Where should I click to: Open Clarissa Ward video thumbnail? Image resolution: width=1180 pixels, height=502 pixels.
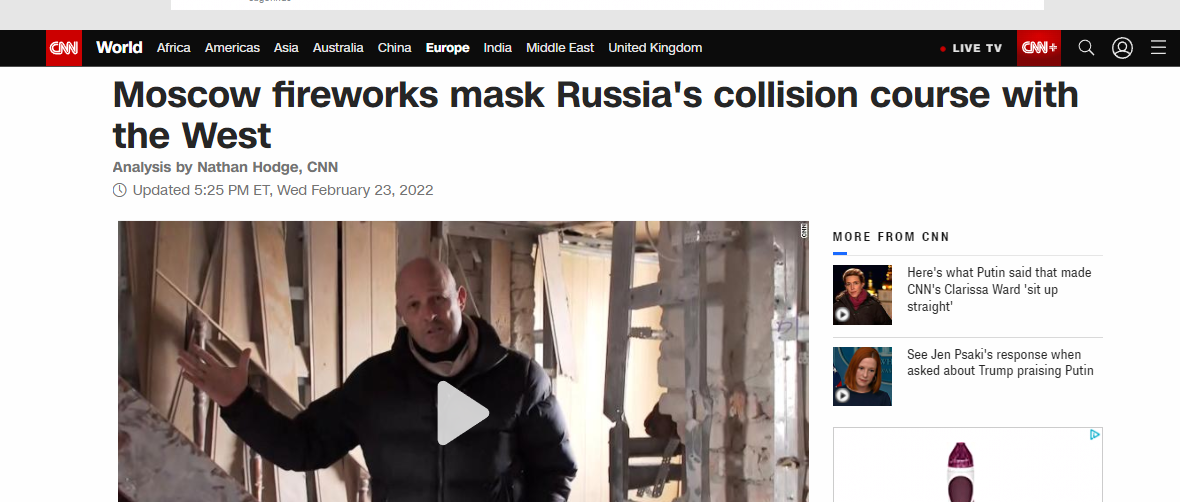point(862,295)
